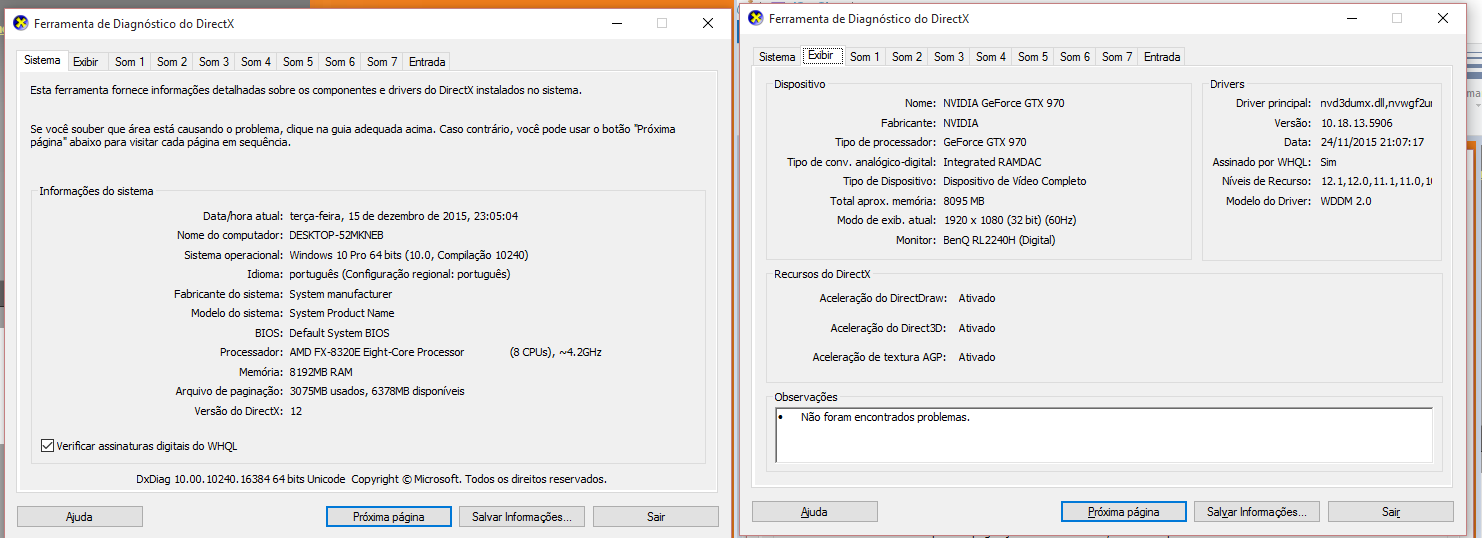
Task: Maximize the right DirectX diagnostic window
Action: [1397, 18]
